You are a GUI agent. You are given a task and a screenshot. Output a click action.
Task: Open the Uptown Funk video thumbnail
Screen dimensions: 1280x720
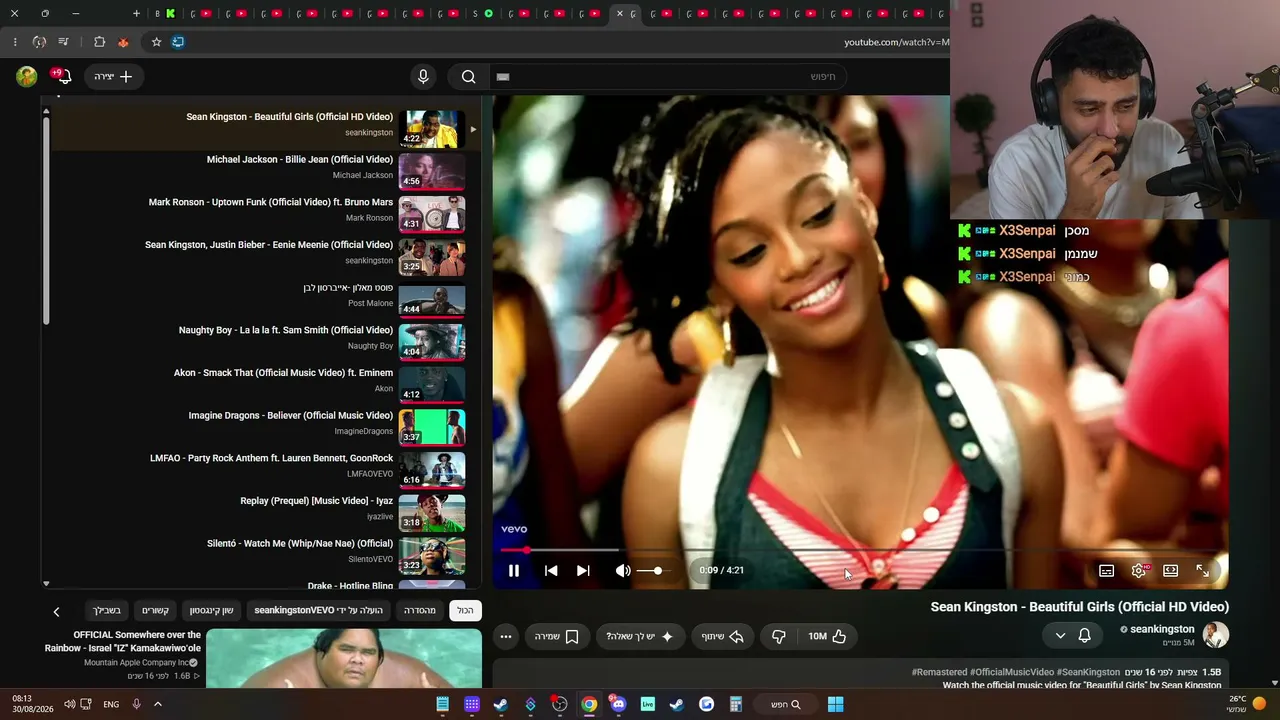[432, 214]
